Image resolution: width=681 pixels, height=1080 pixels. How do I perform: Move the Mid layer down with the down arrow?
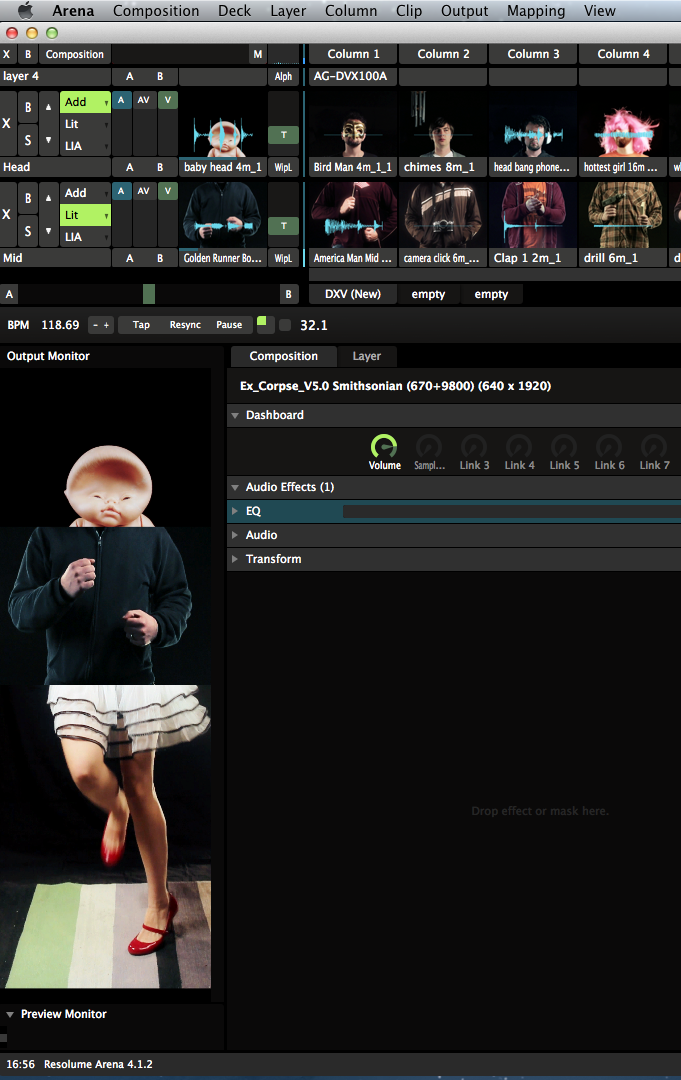pos(49,231)
